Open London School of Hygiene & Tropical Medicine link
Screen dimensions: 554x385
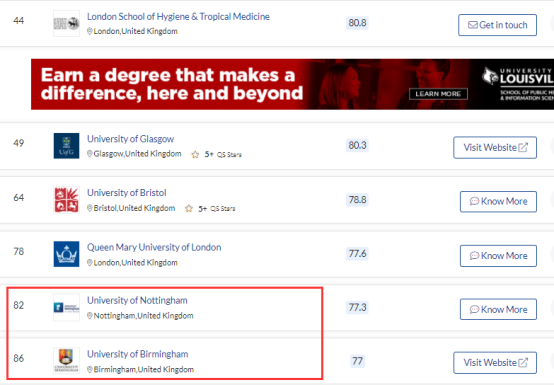coord(178,17)
